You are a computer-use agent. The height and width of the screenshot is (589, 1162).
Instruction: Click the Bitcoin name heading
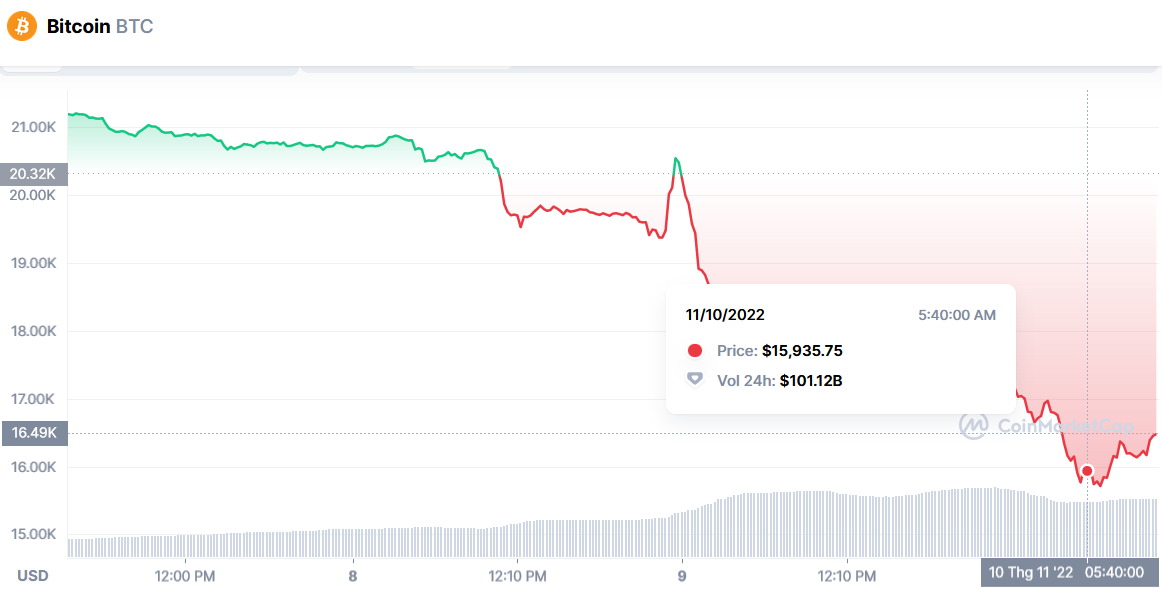[x=79, y=27]
